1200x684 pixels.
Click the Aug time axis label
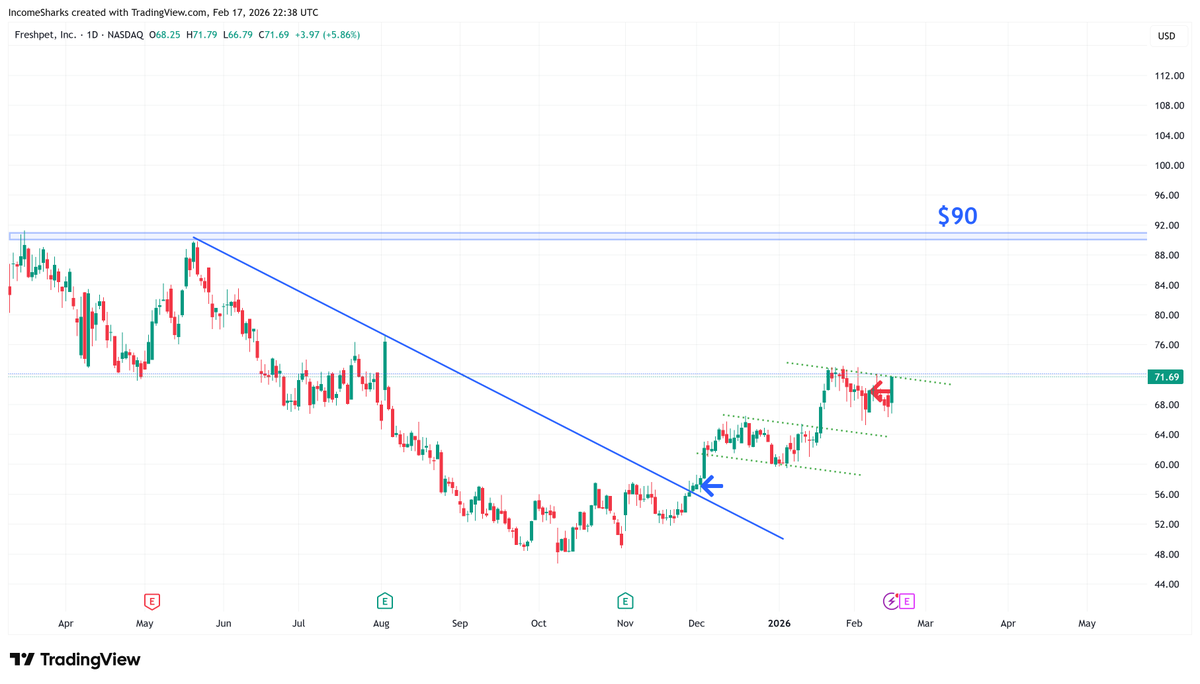381,624
